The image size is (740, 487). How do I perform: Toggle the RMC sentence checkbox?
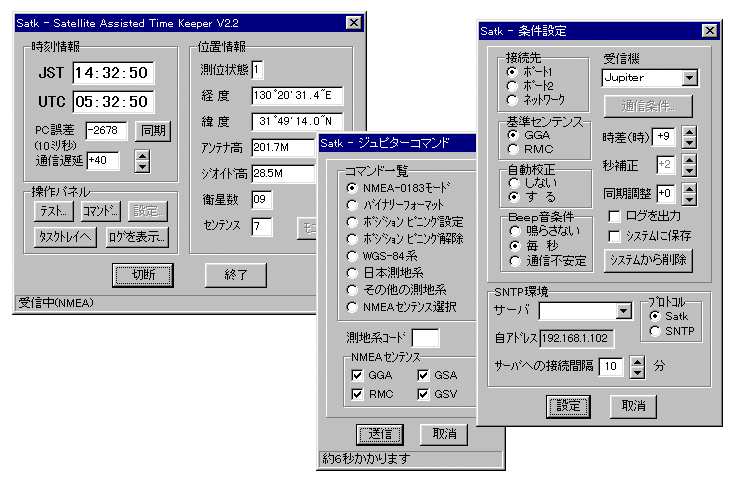[x=357, y=394]
